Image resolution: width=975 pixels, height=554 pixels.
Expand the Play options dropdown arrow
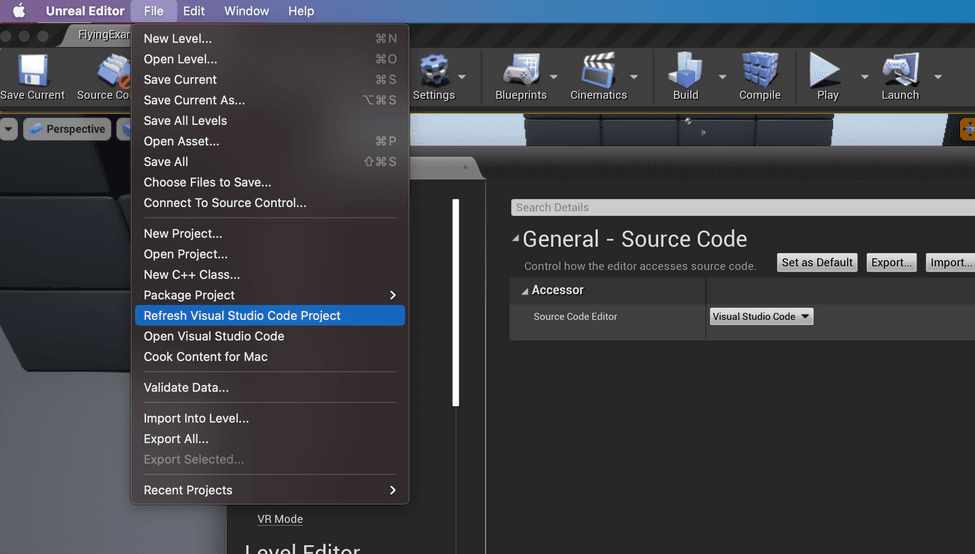[864, 76]
